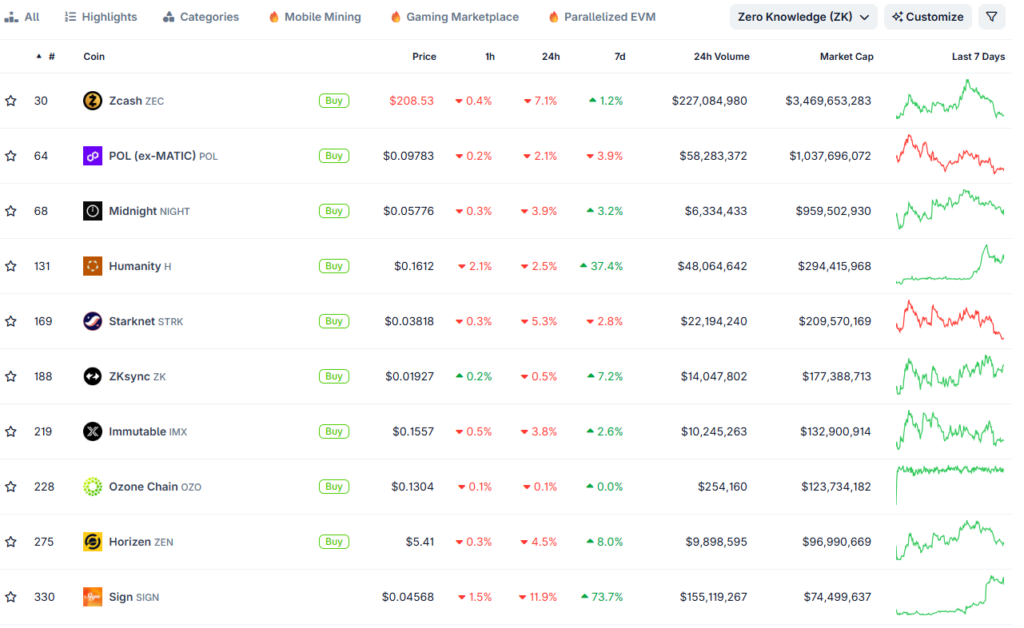
Task: Favorite Zcash using its star icon
Action: (x=11, y=101)
